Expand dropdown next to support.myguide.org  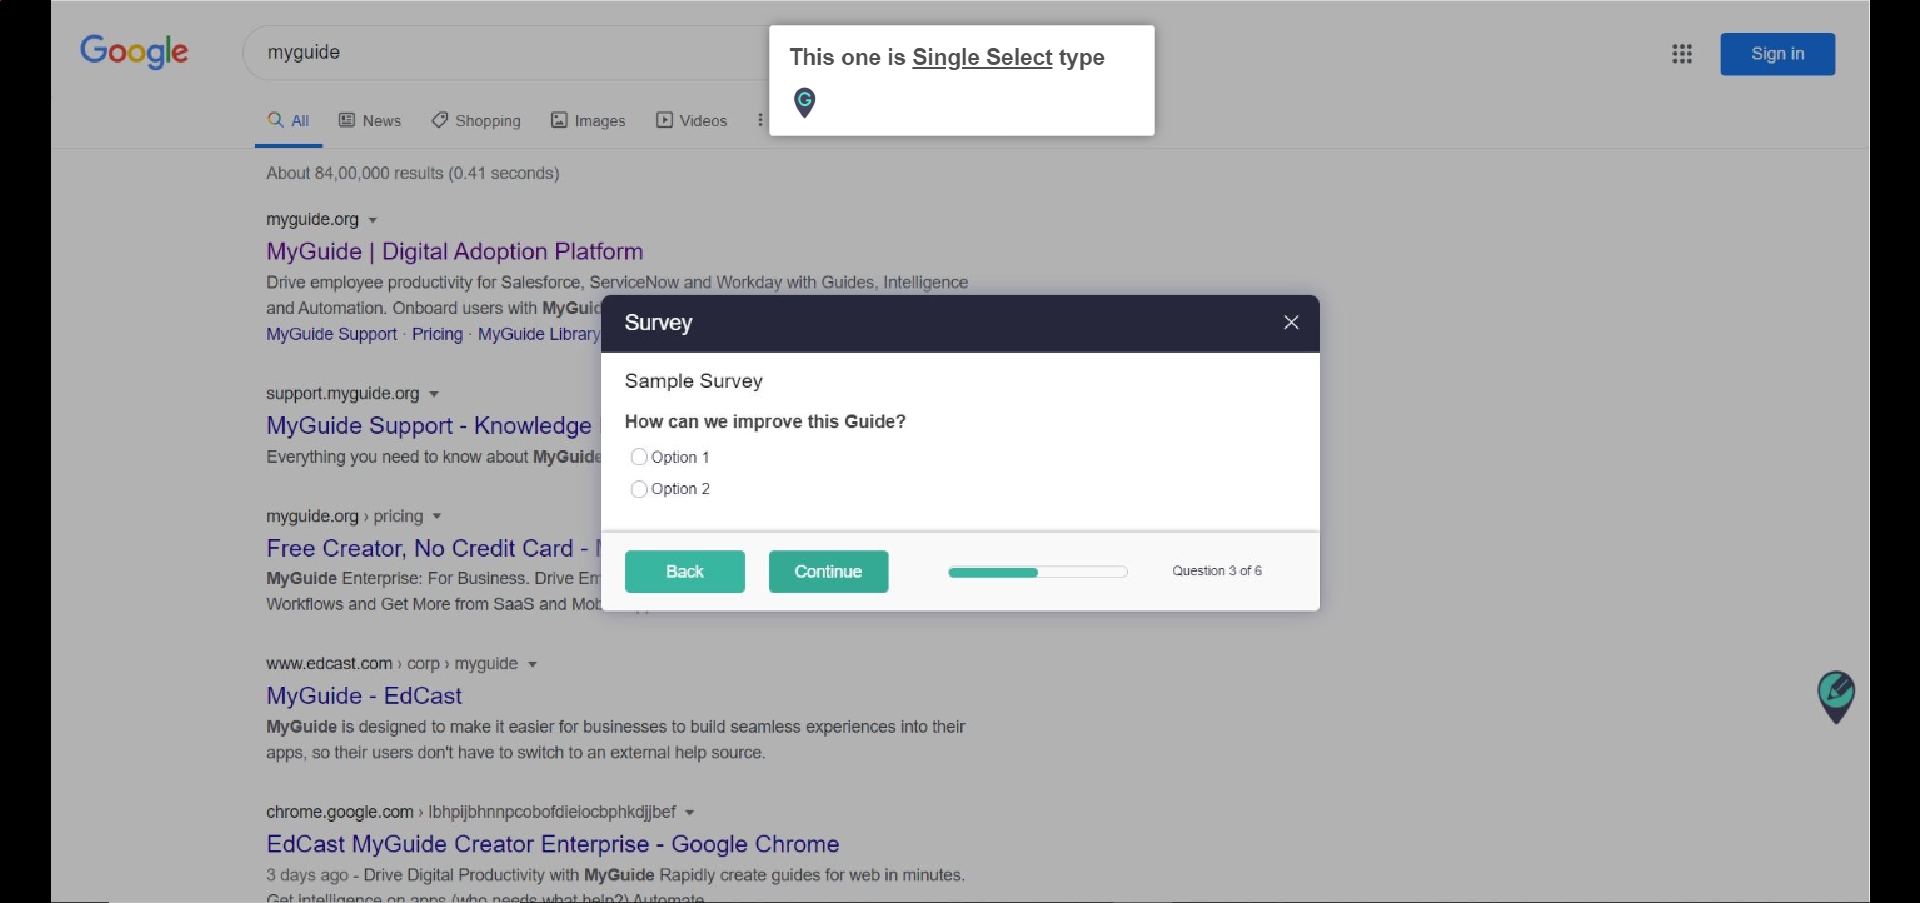434,394
